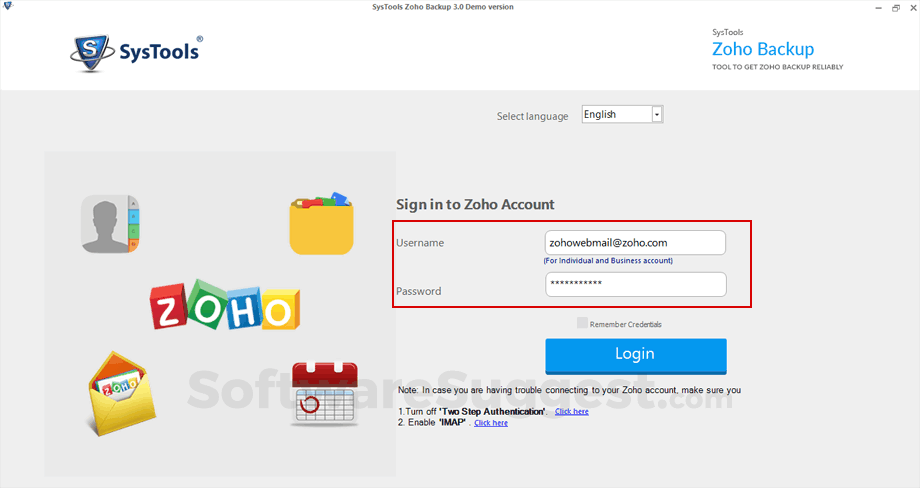Image resolution: width=920 pixels, height=488 pixels.
Task: Click 'For Individual and Business account' note
Action: coord(608,260)
